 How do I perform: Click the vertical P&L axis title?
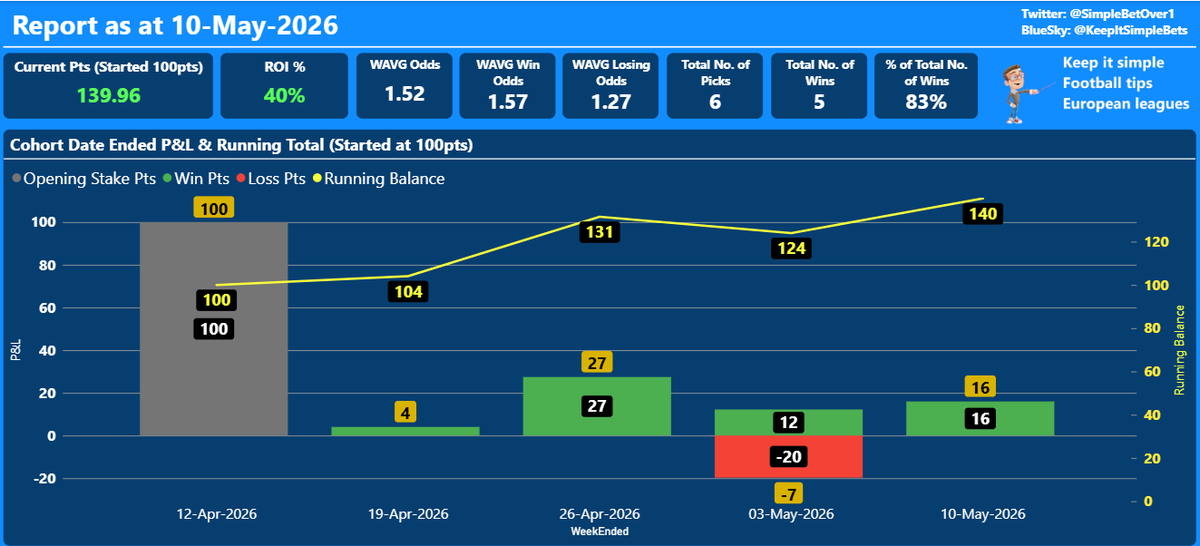coord(16,350)
